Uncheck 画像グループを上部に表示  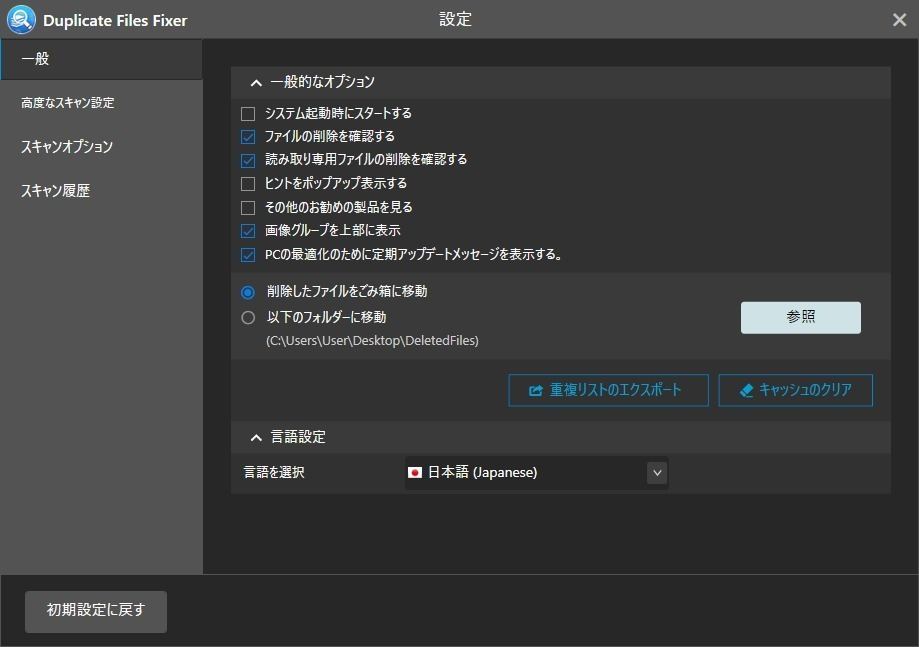248,231
